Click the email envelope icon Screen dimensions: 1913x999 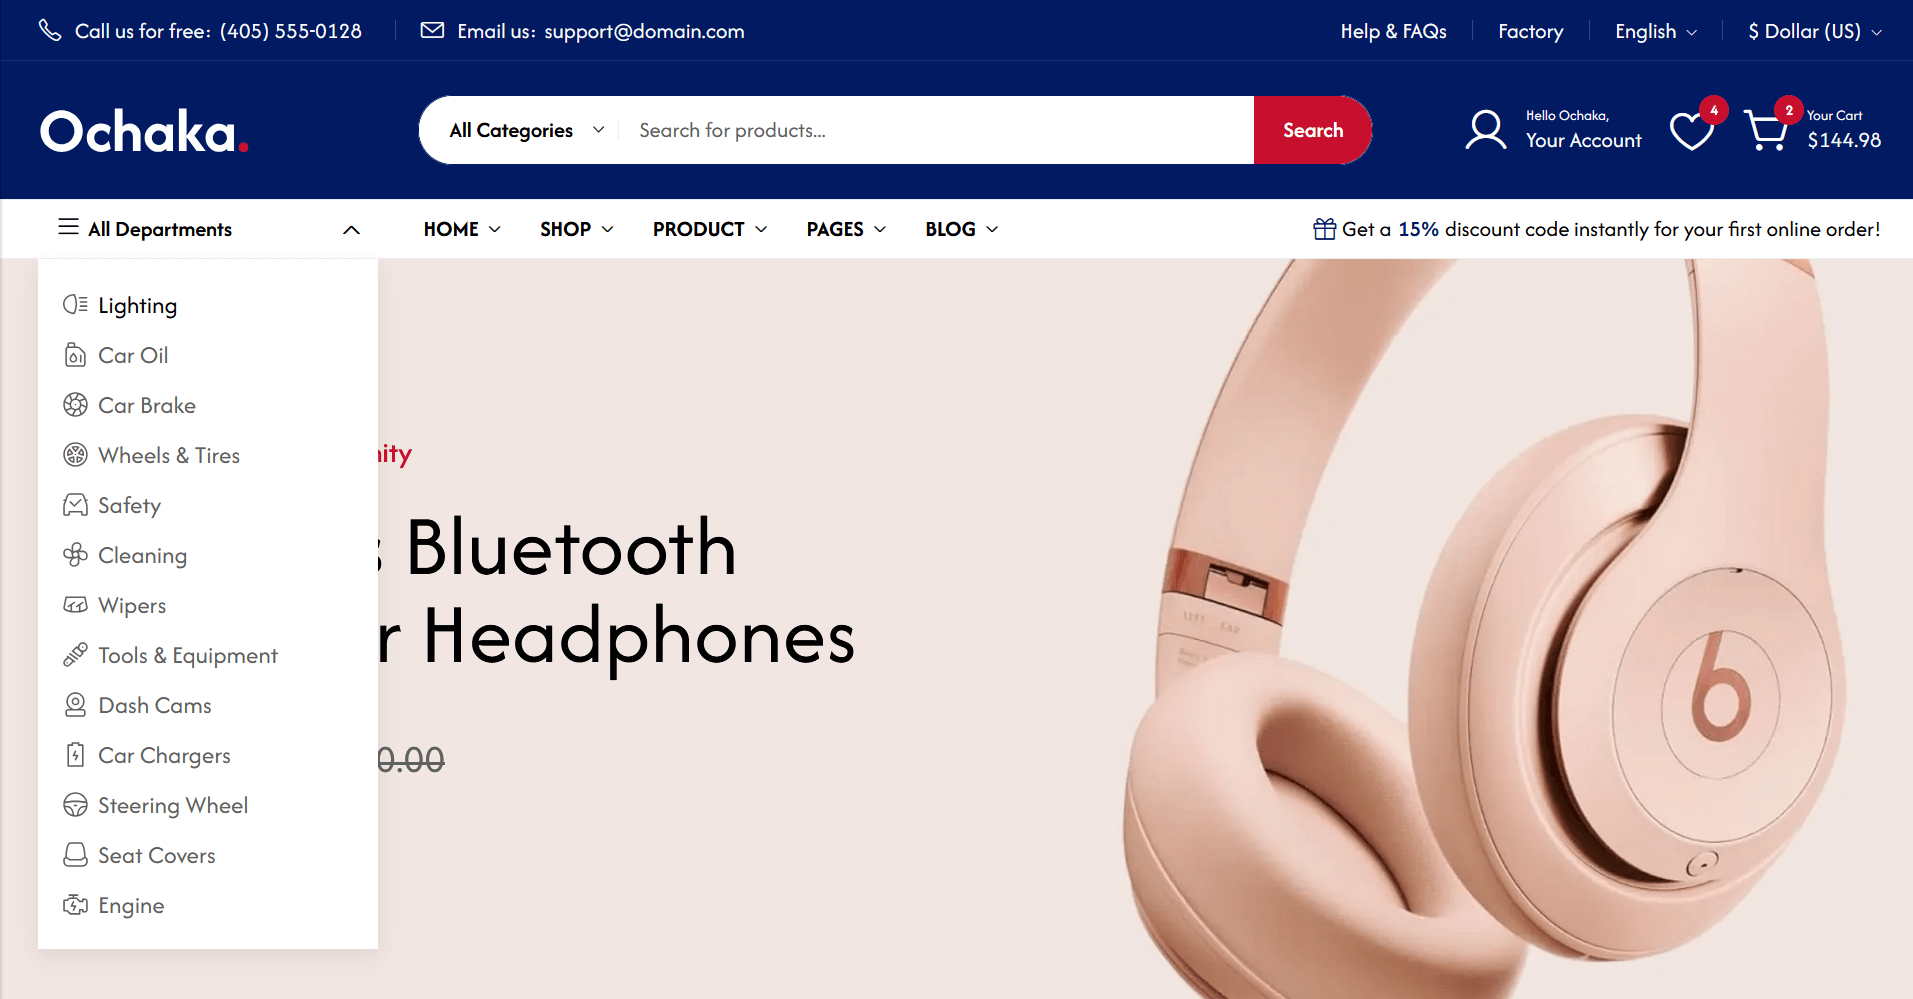coord(432,30)
